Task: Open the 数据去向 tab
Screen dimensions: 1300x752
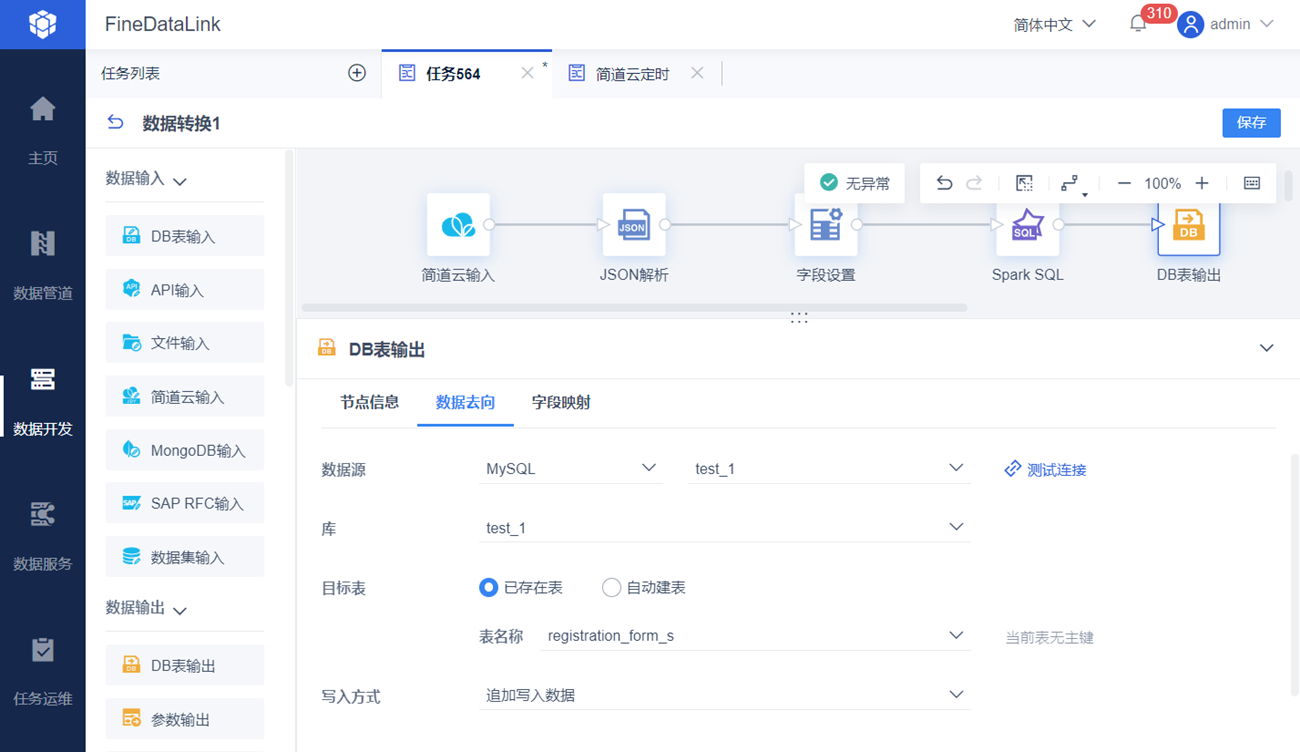Action: 465,402
